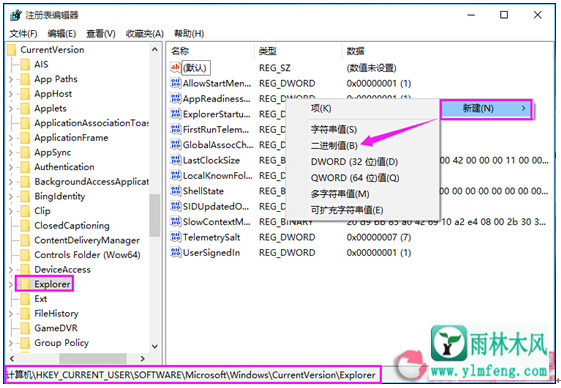The image size is (561, 388).
Task: Expand the DeviceAccess tree node
Action: point(10,270)
